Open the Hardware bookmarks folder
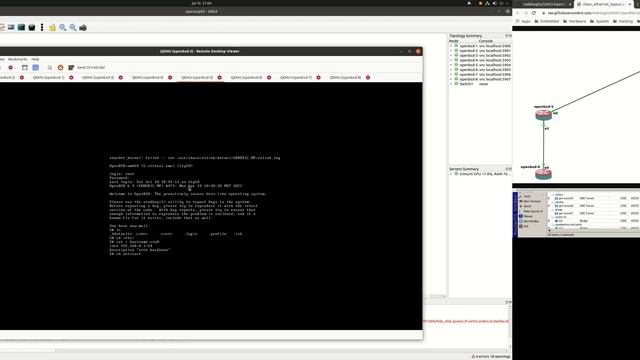Image resolution: width=640 pixels, height=360 pixels. pos(574,21)
